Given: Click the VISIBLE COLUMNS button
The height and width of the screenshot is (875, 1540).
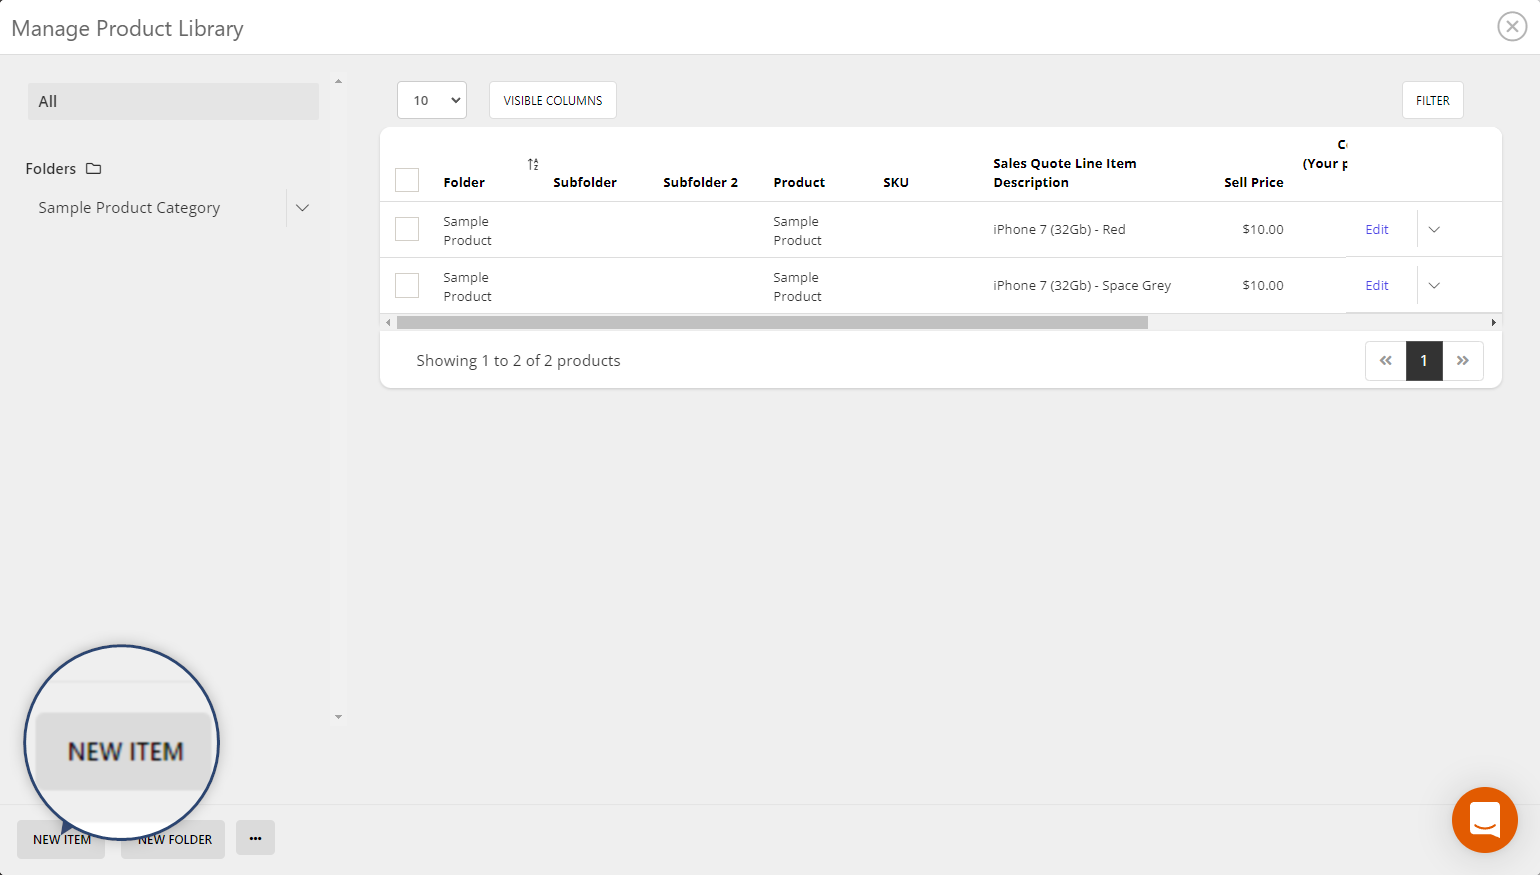Looking at the screenshot, I should click(x=552, y=100).
